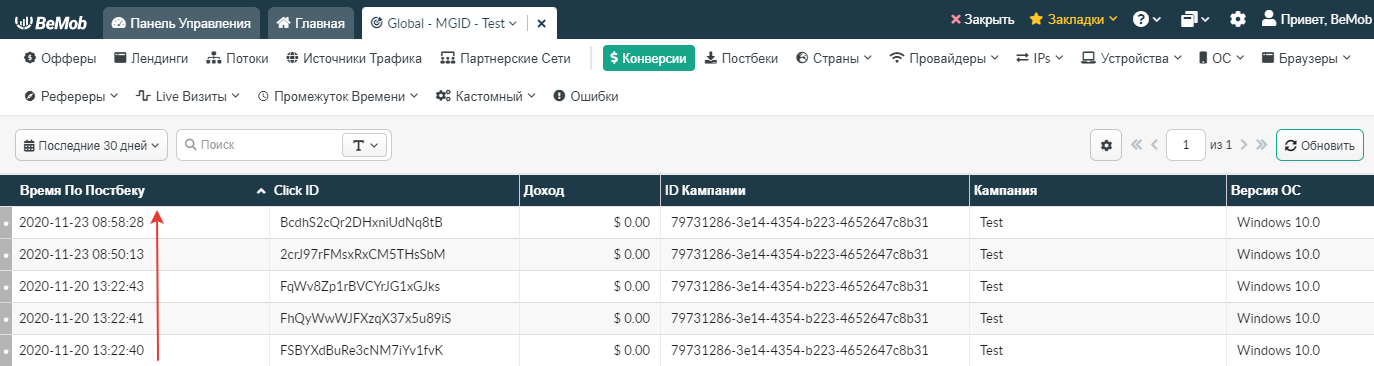The height and width of the screenshot is (366, 1374).
Task: Open the help question mark menu
Action: (1146, 19)
